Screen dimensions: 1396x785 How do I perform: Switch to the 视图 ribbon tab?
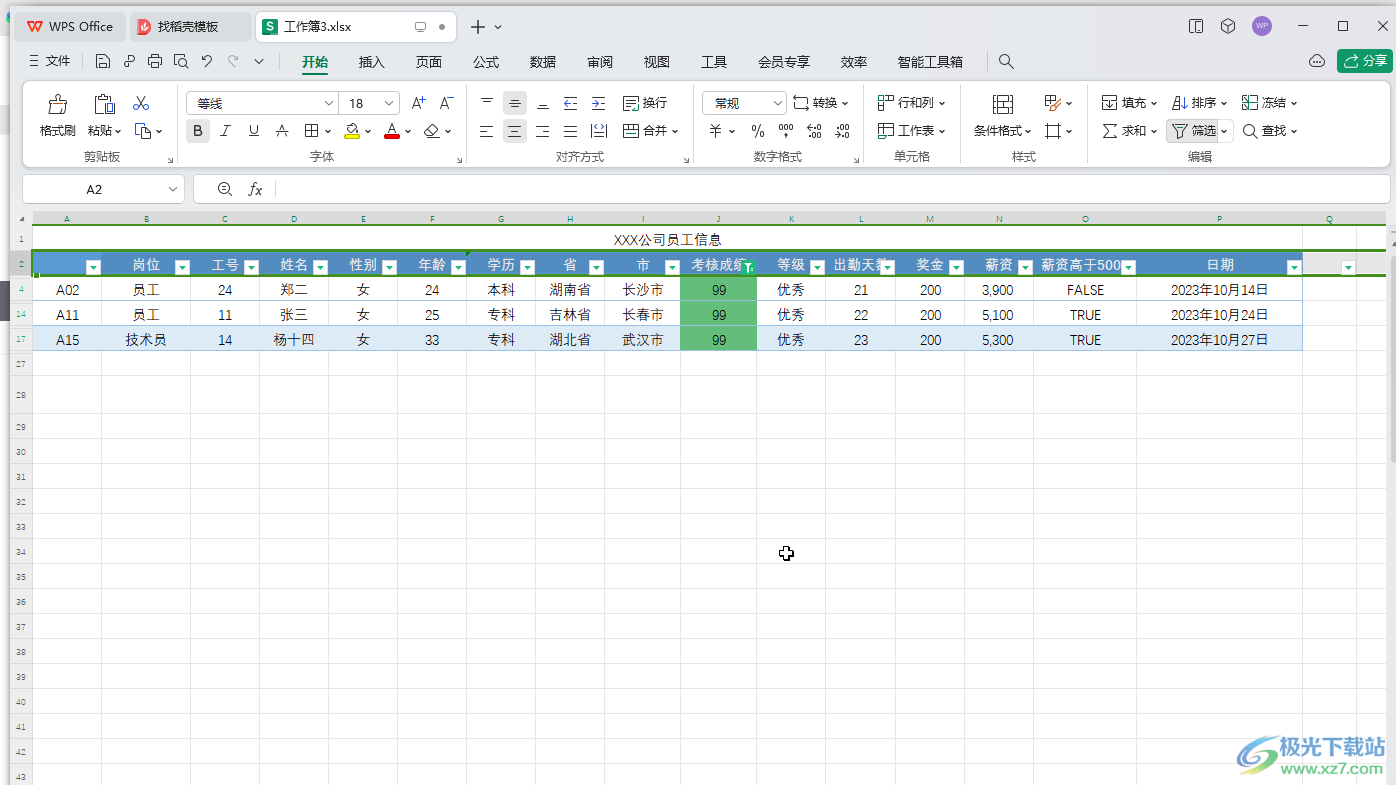657,62
